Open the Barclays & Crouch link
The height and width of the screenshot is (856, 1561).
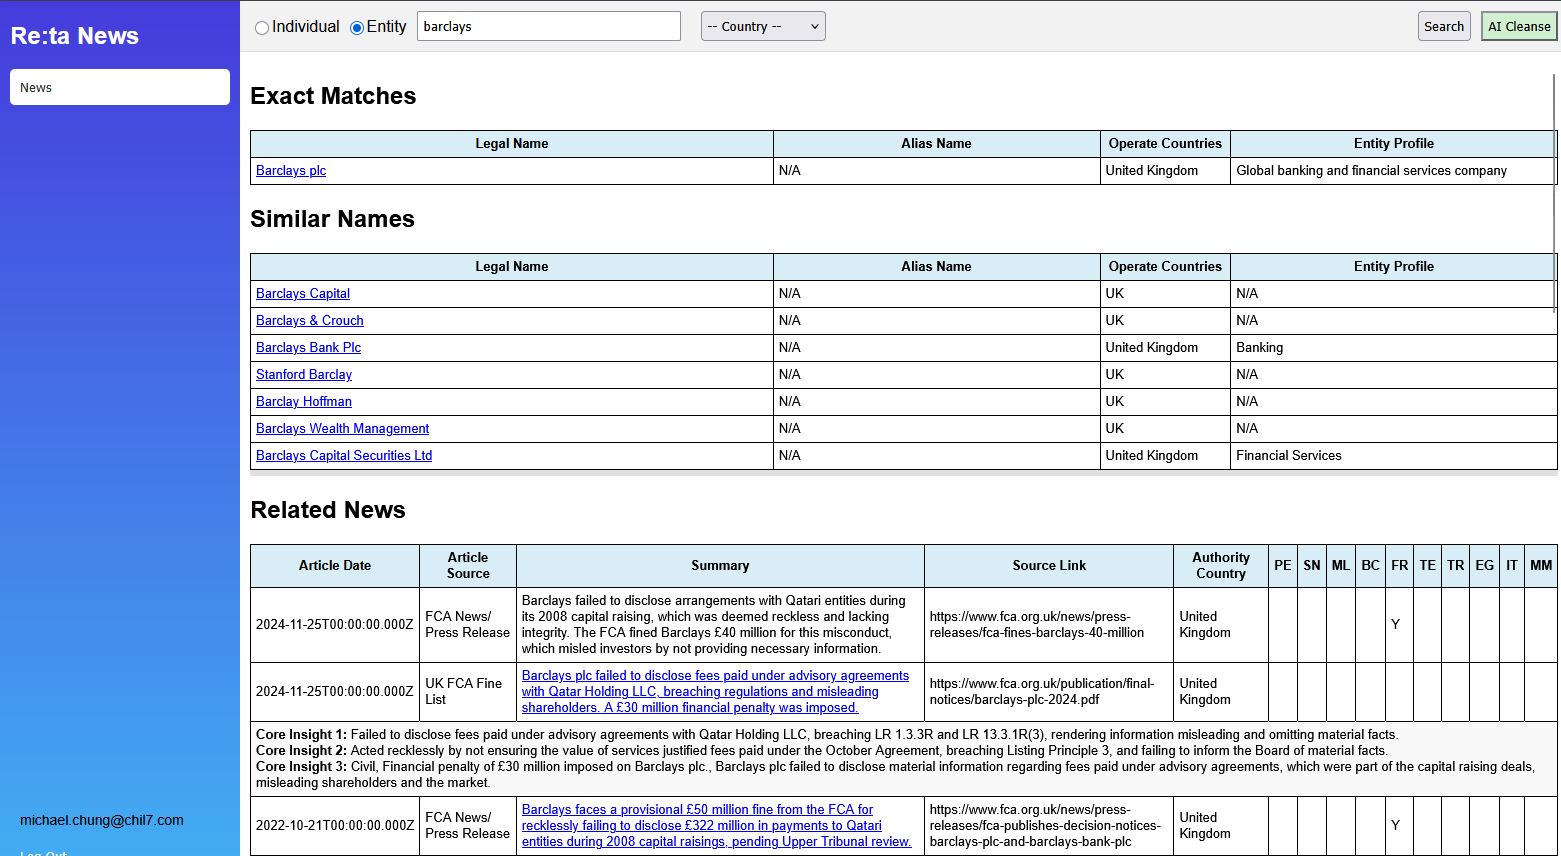(x=310, y=321)
